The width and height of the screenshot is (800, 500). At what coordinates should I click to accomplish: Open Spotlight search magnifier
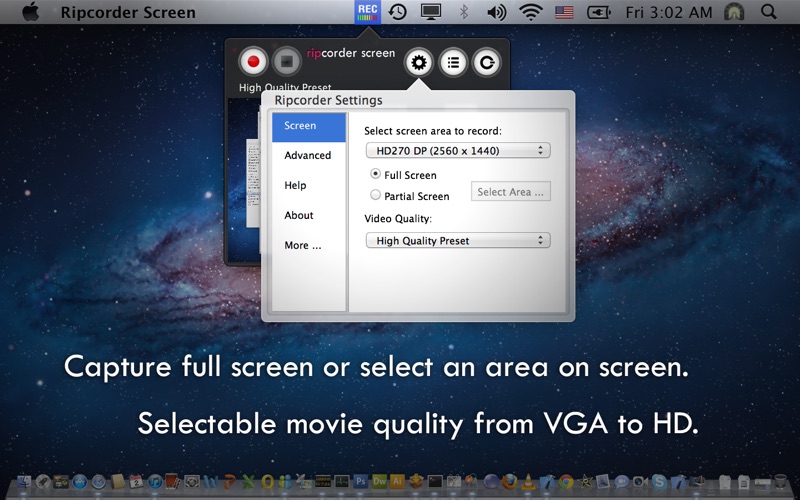pyautogui.click(x=768, y=12)
